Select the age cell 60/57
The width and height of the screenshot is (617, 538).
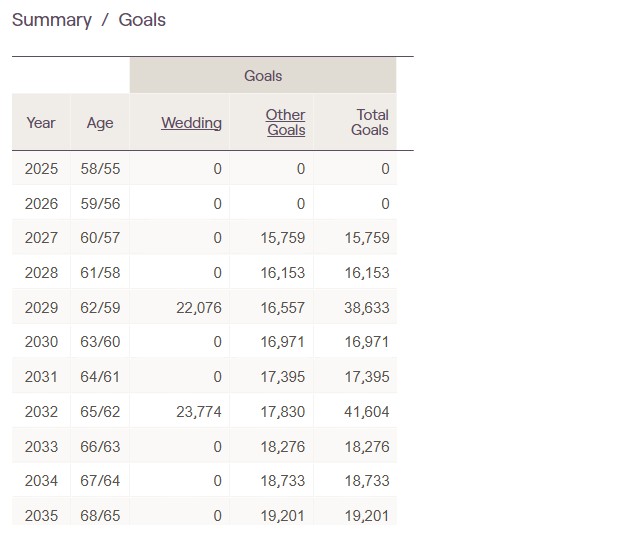100,238
